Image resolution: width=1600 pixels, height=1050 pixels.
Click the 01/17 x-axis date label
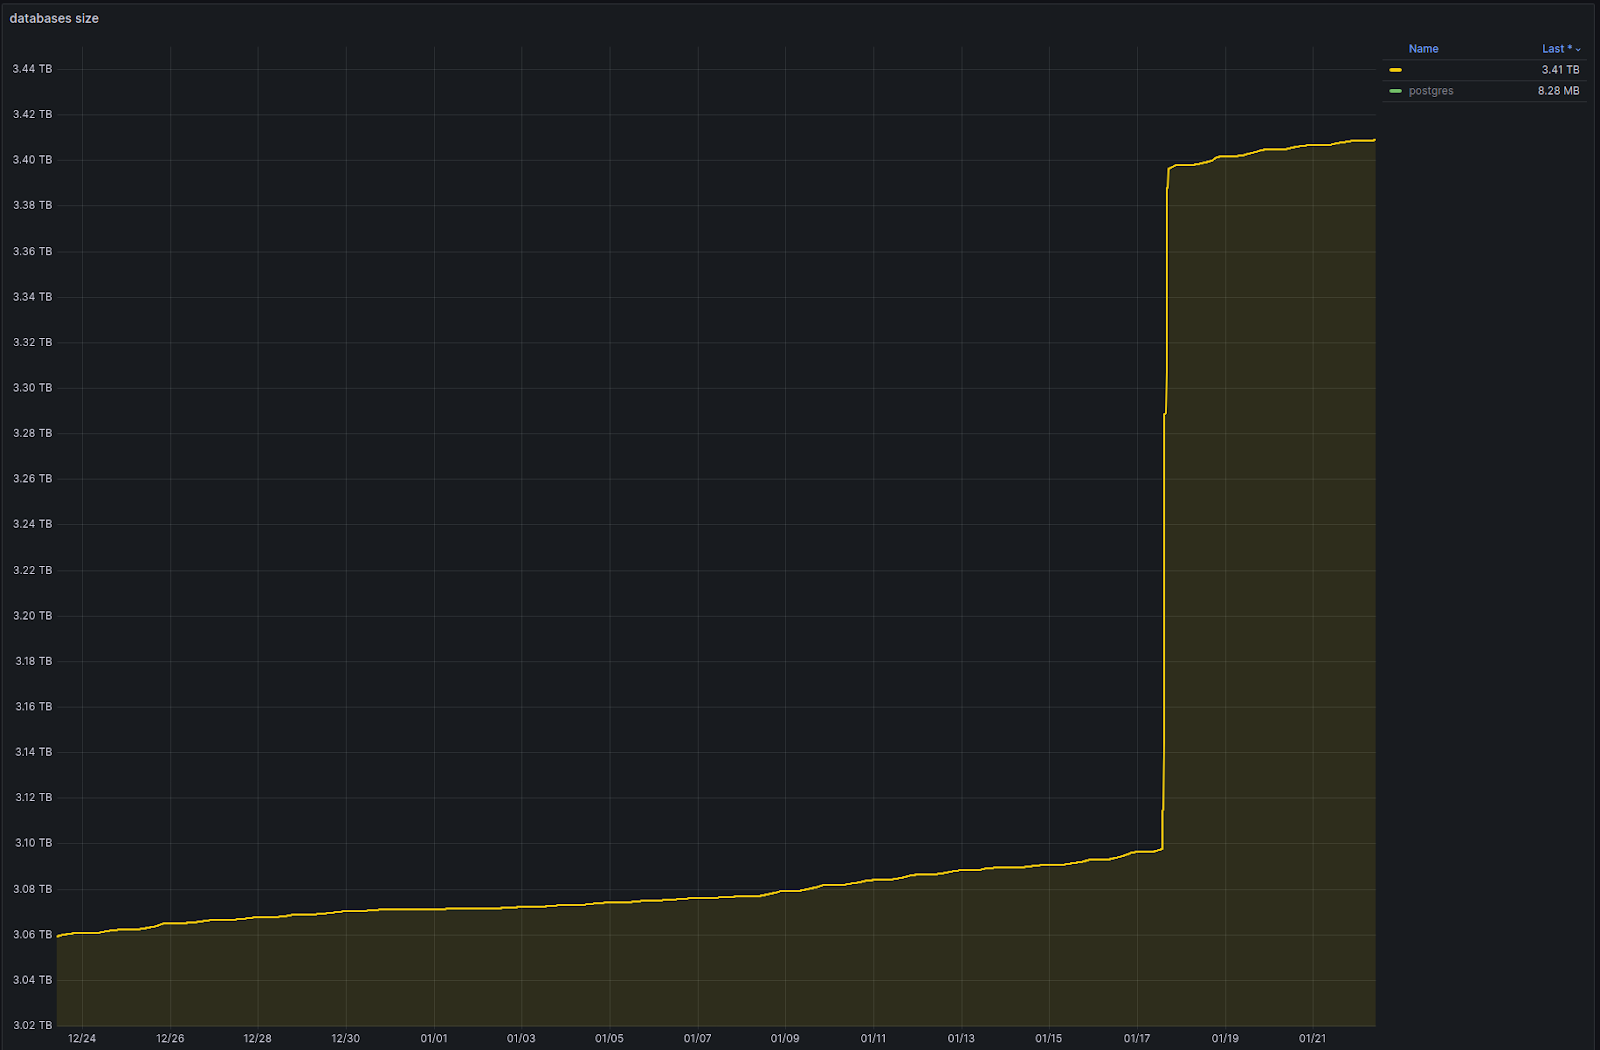1137,1039
